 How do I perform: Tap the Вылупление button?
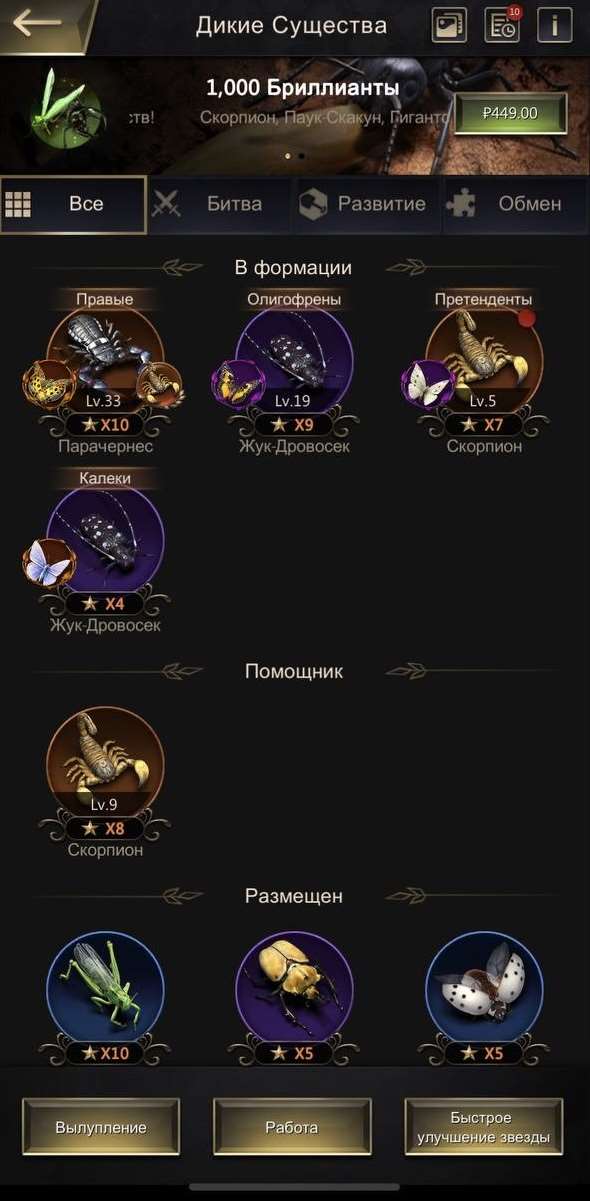(101, 1127)
